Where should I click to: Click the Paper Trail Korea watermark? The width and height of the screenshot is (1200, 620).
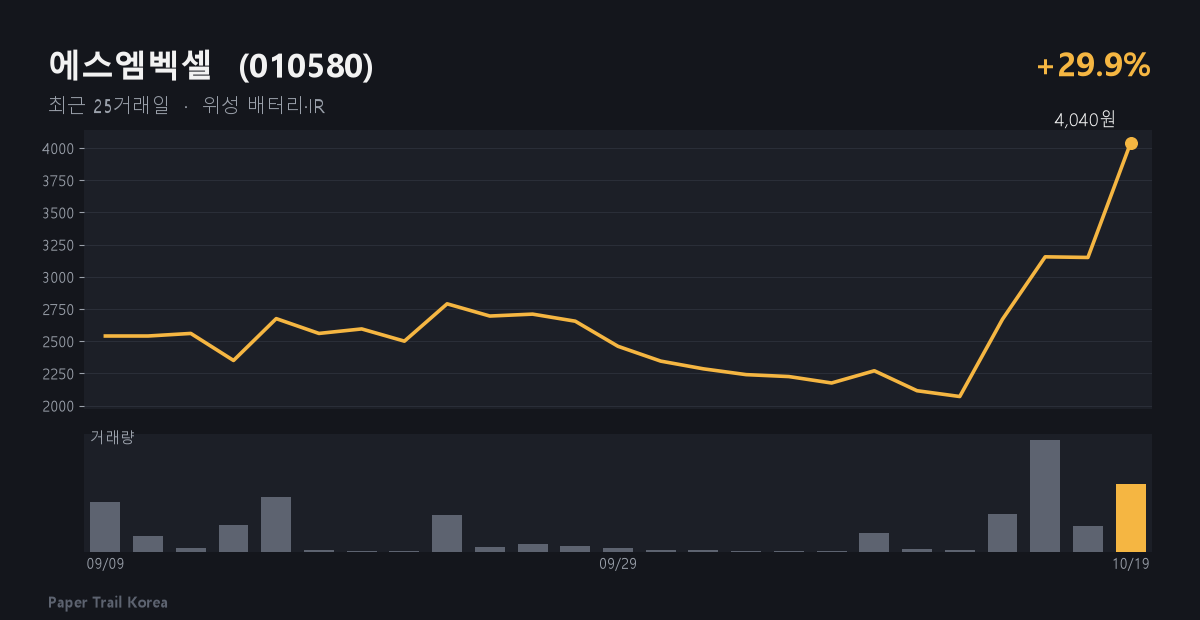(x=108, y=603)
